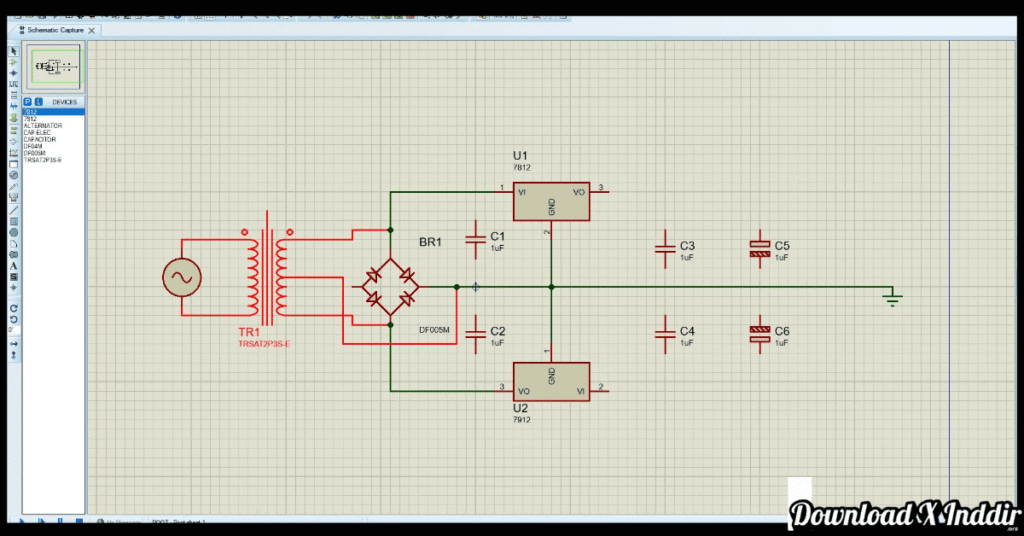
Task: Click the schematic overview thumbnail
Action: [56, 68]
